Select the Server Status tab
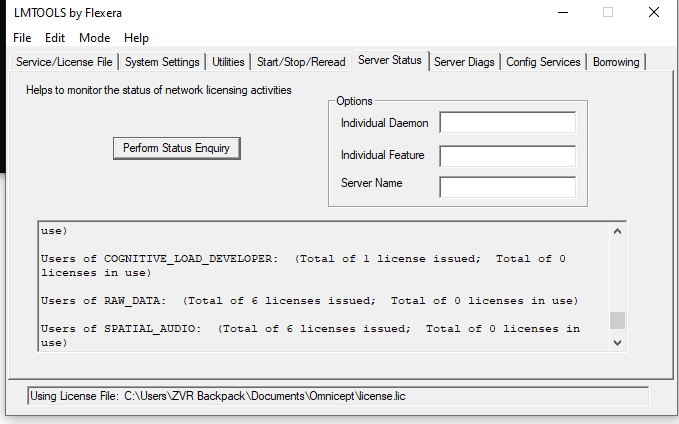This screenshot has height=424, width=679. 389,61
